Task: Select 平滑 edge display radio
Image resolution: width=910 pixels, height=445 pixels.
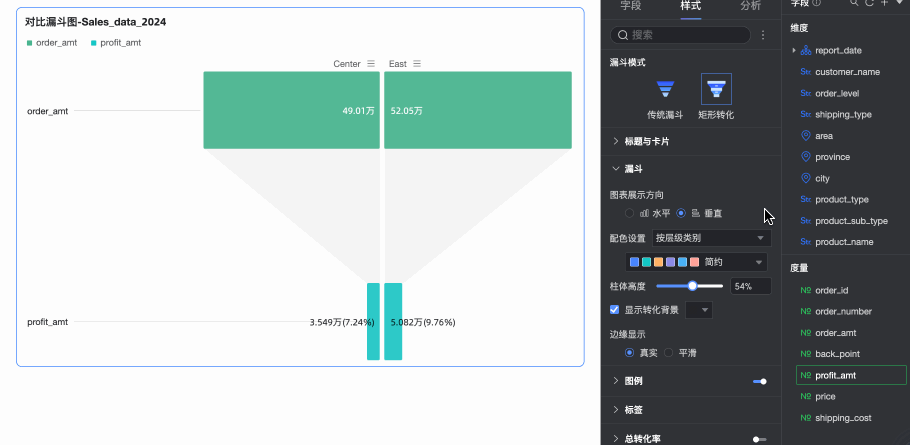Action: tap(669, 352)
